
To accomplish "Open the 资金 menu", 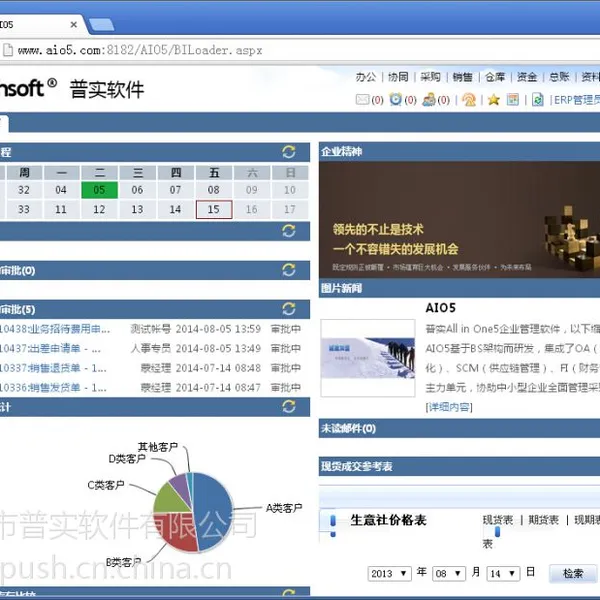I will [527, 77].
